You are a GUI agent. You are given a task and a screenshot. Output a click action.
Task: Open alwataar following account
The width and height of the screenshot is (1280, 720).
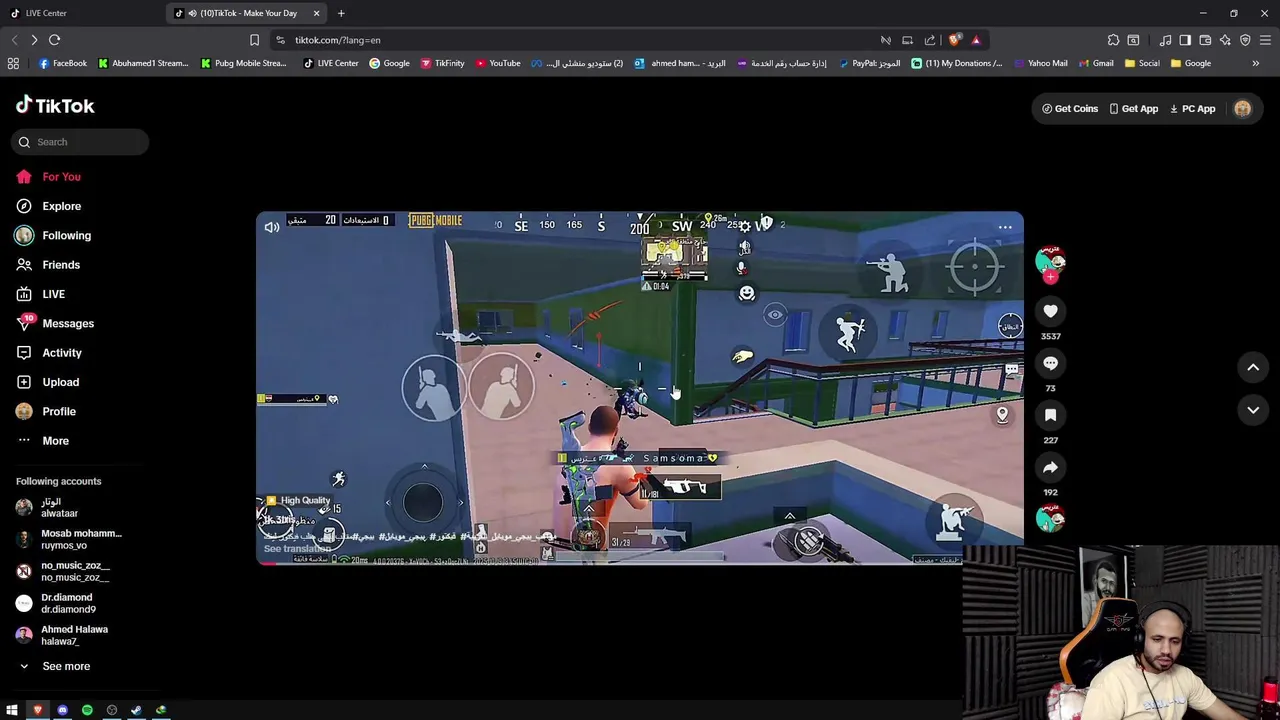[48, 508]
